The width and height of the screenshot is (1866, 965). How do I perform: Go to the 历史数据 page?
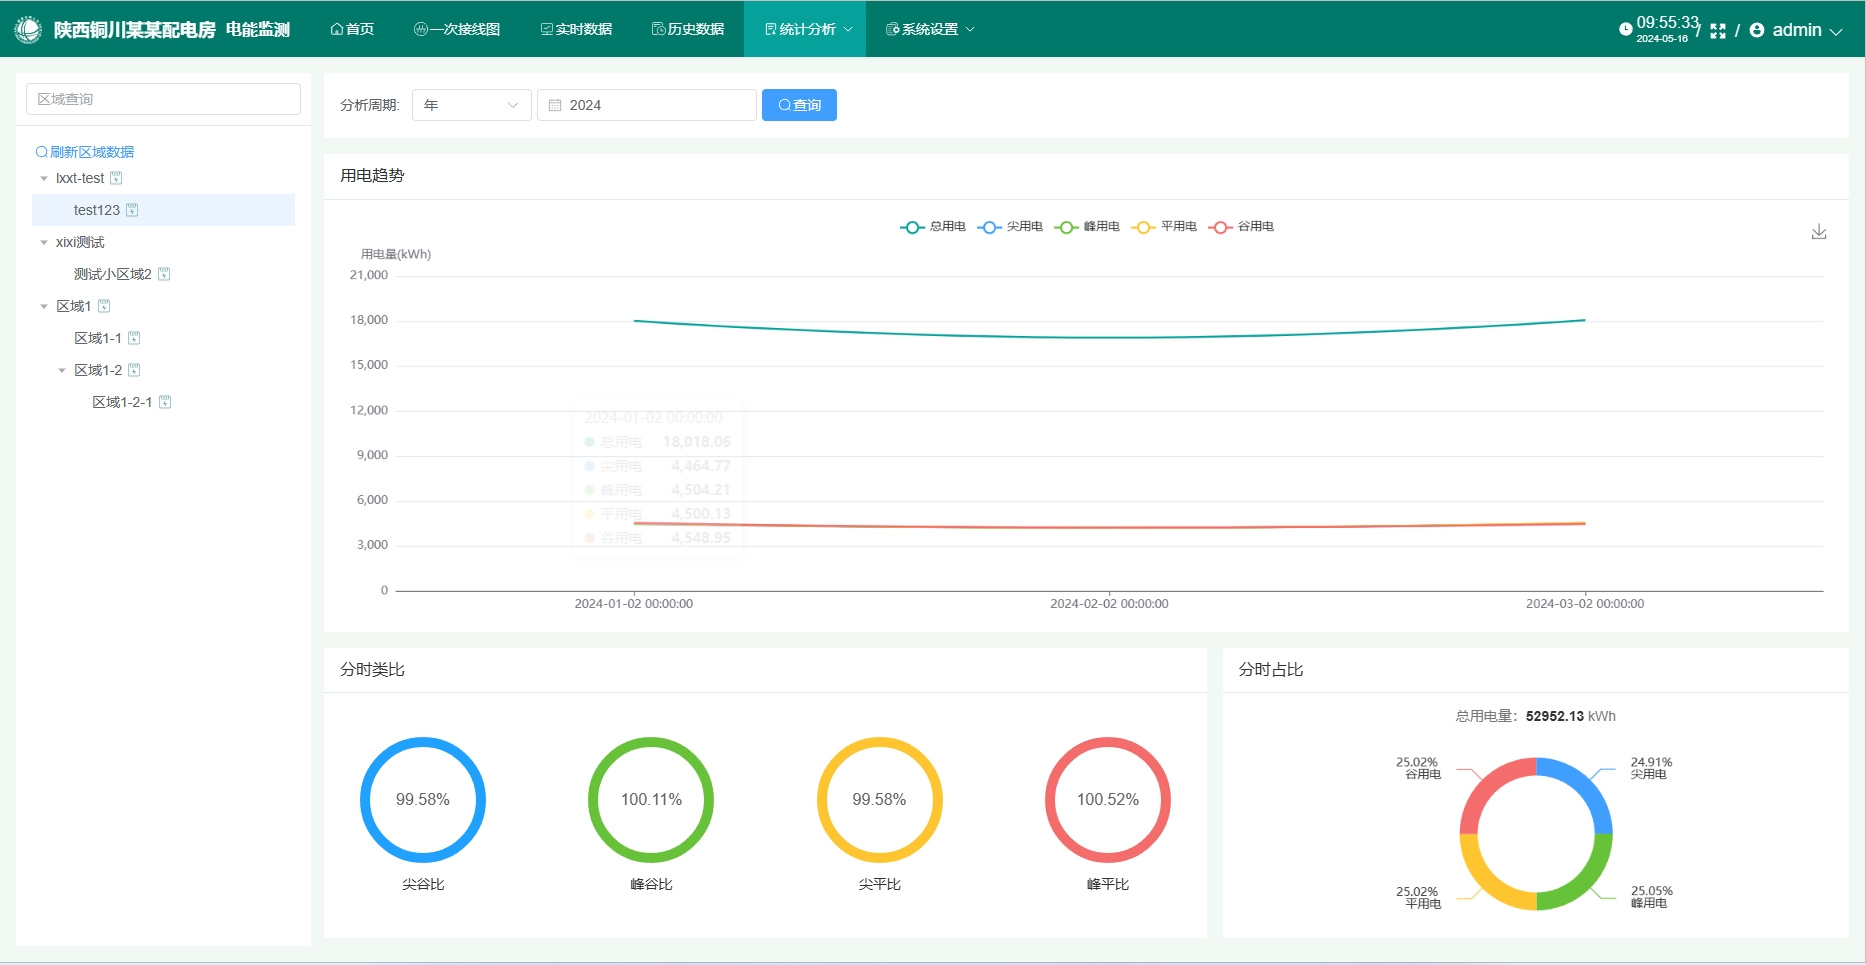[x=688, y=29]
